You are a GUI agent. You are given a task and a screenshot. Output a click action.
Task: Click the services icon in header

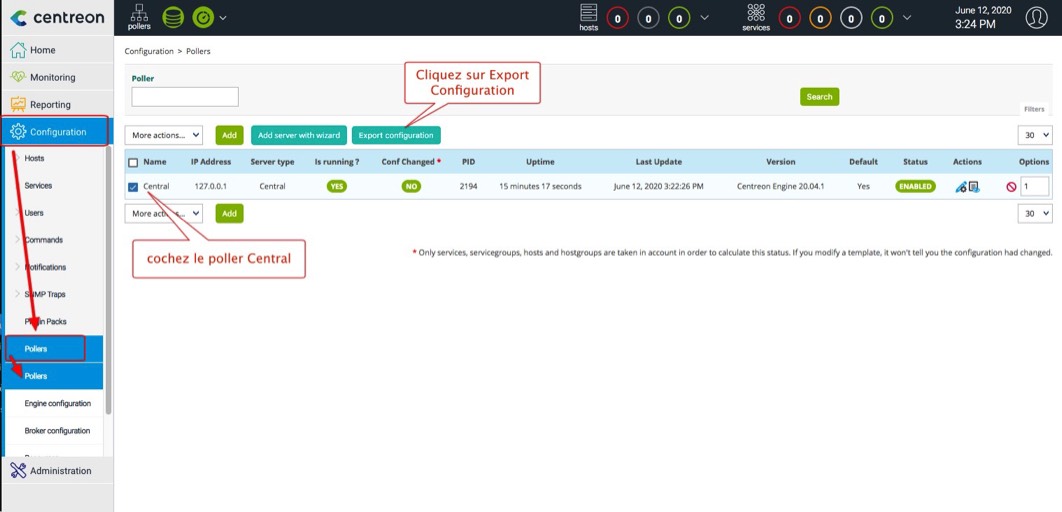pyautogui.click(x=756, y=15)
